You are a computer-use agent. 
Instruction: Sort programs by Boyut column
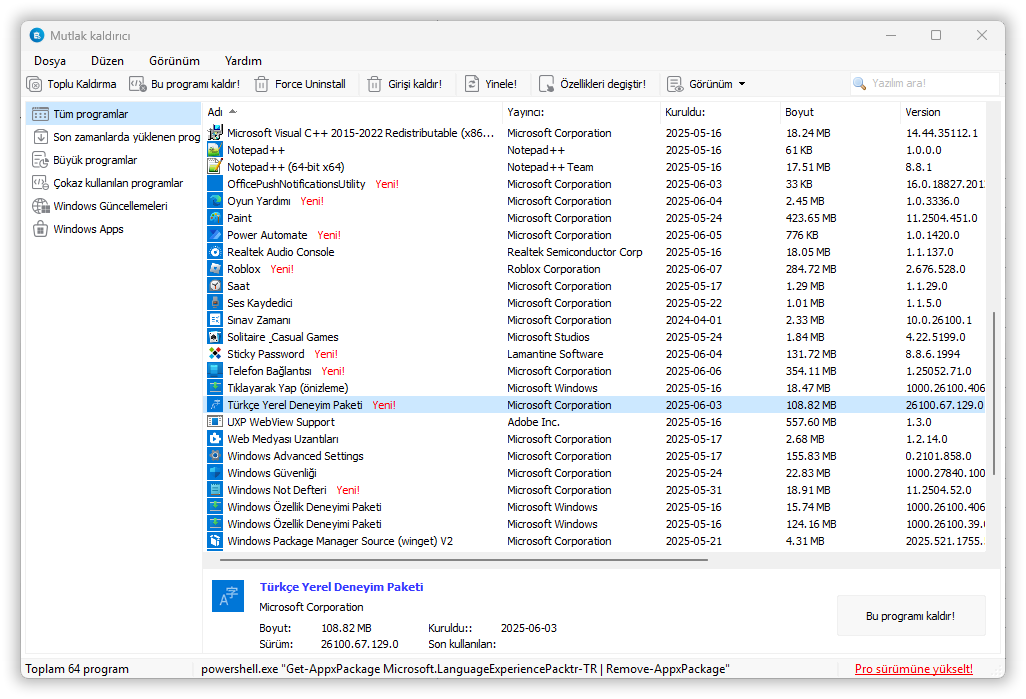pyautogui.click(x=841, y=112)
